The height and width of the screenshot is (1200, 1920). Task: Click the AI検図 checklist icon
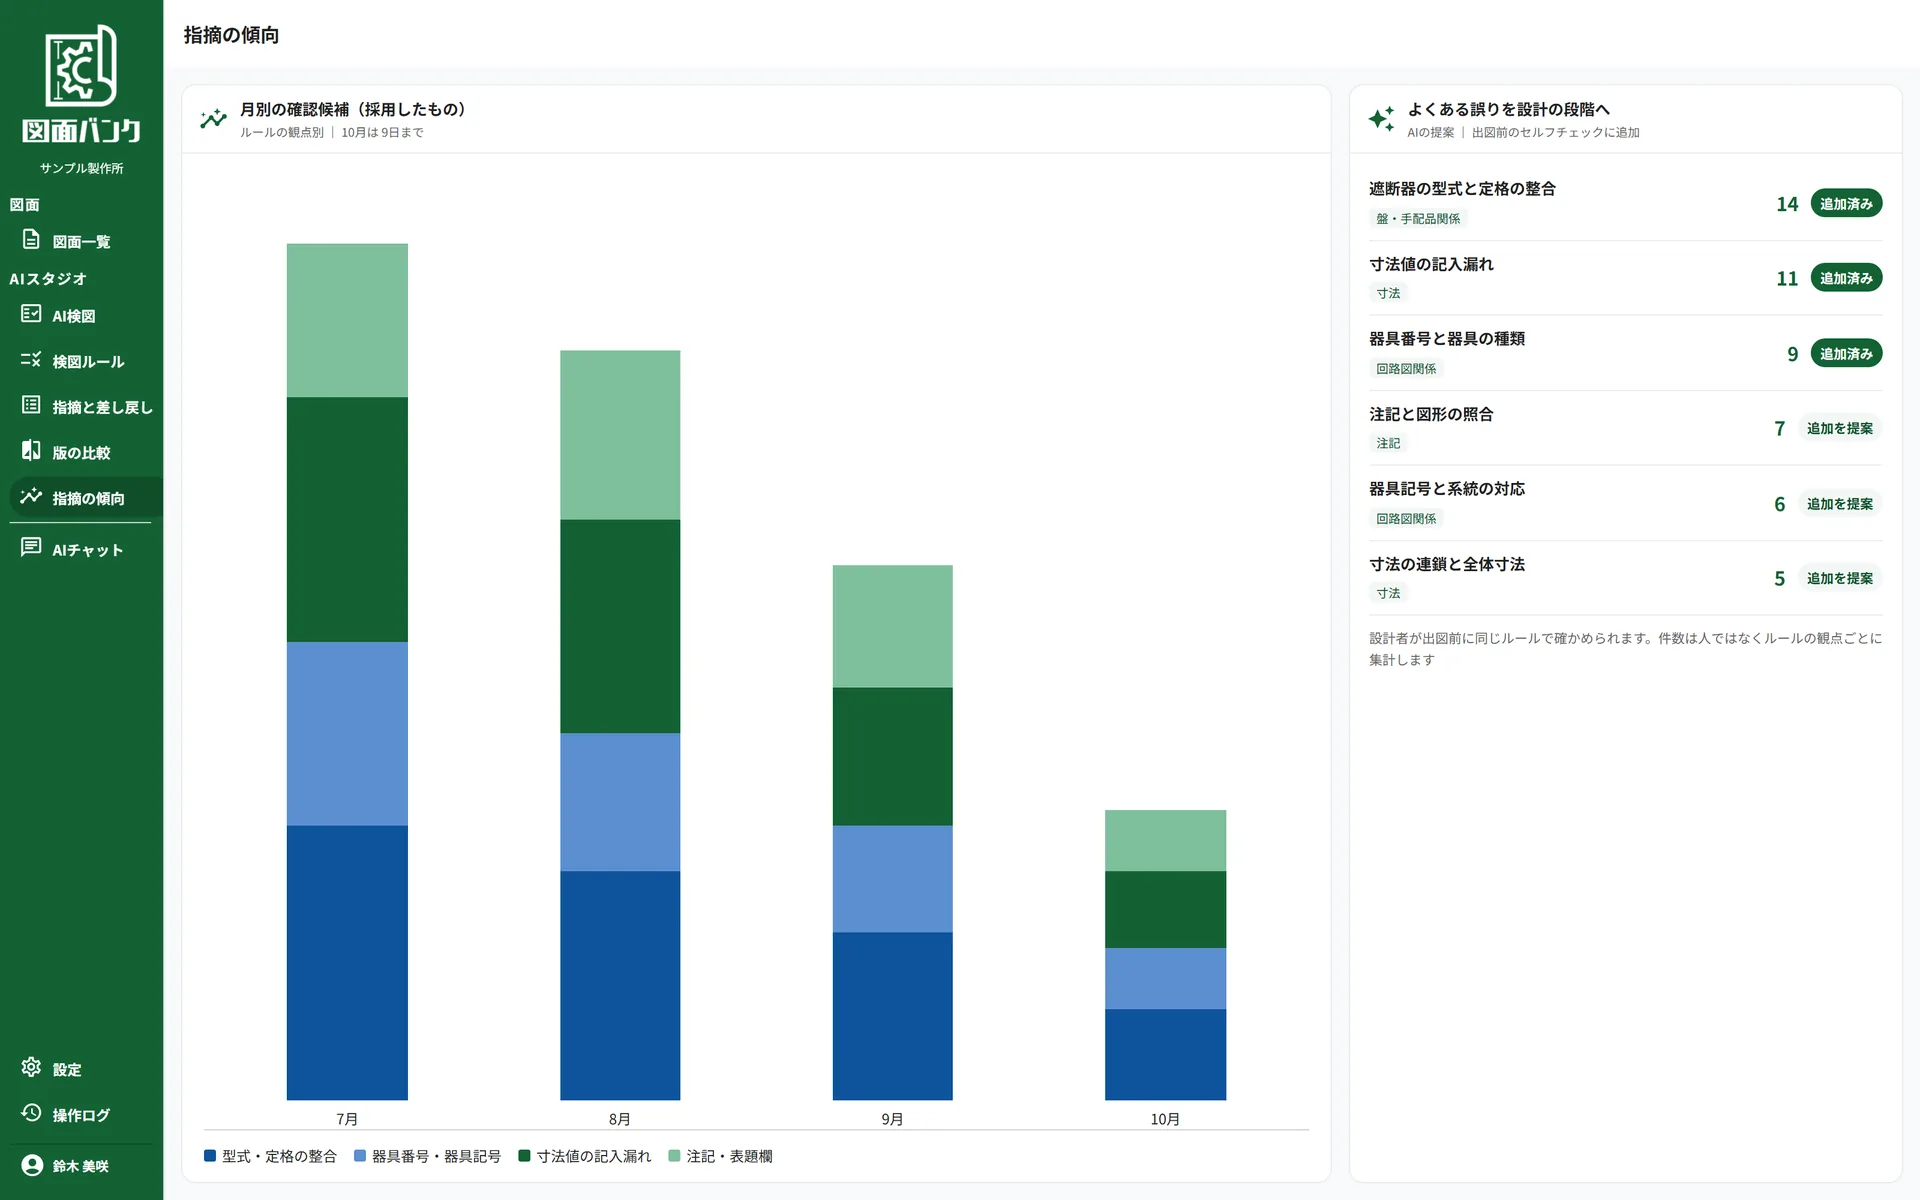(x=31, y=314)
